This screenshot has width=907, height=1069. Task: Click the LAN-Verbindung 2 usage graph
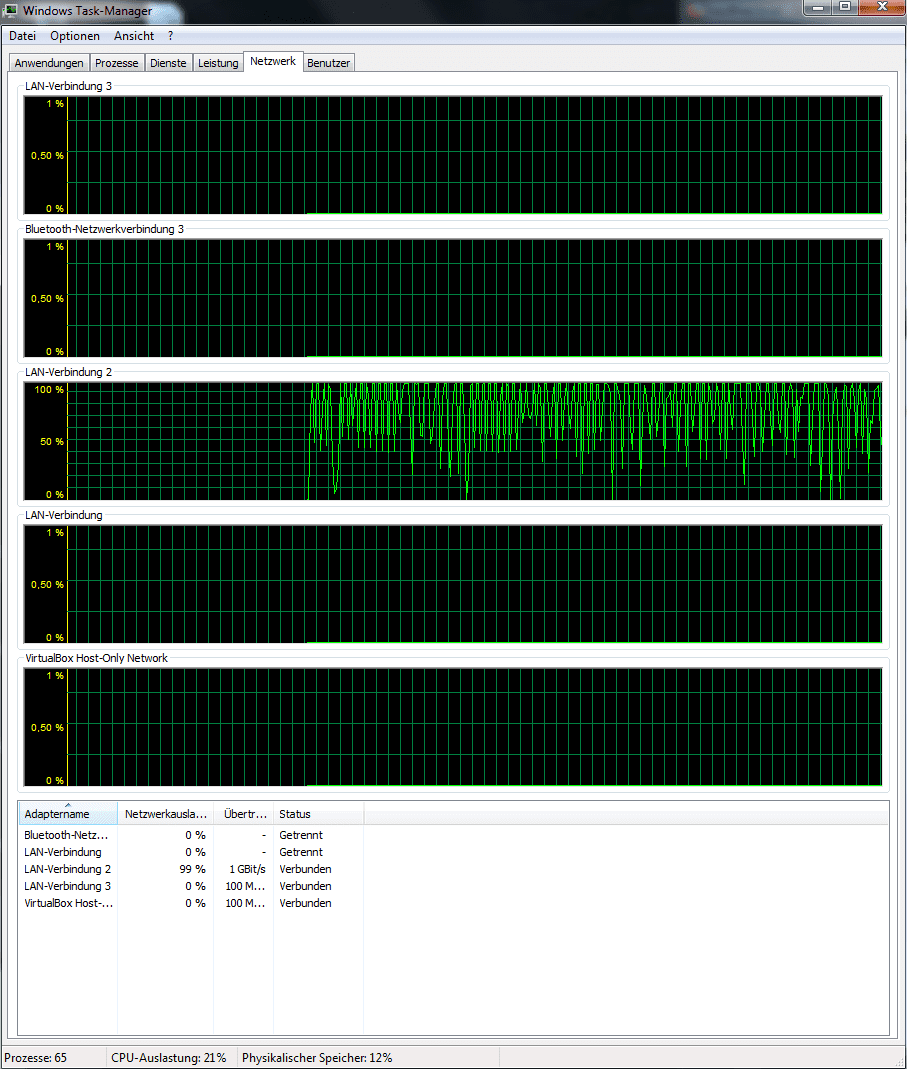453,442
